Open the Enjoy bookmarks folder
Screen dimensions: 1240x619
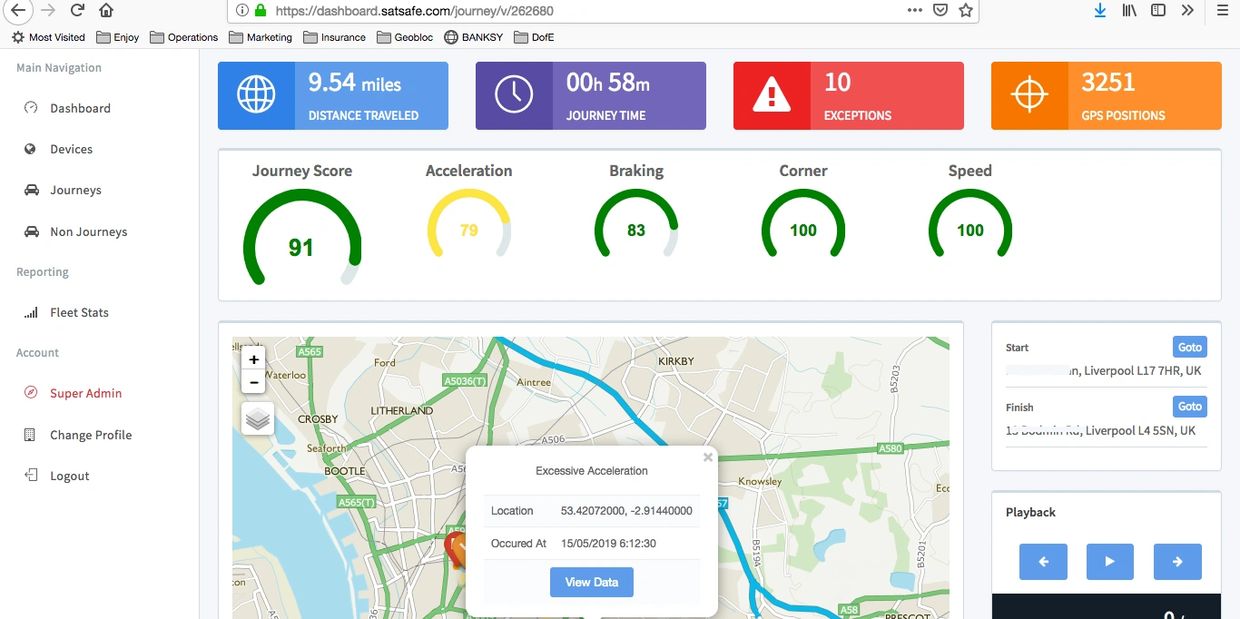[x=118, y=37]
